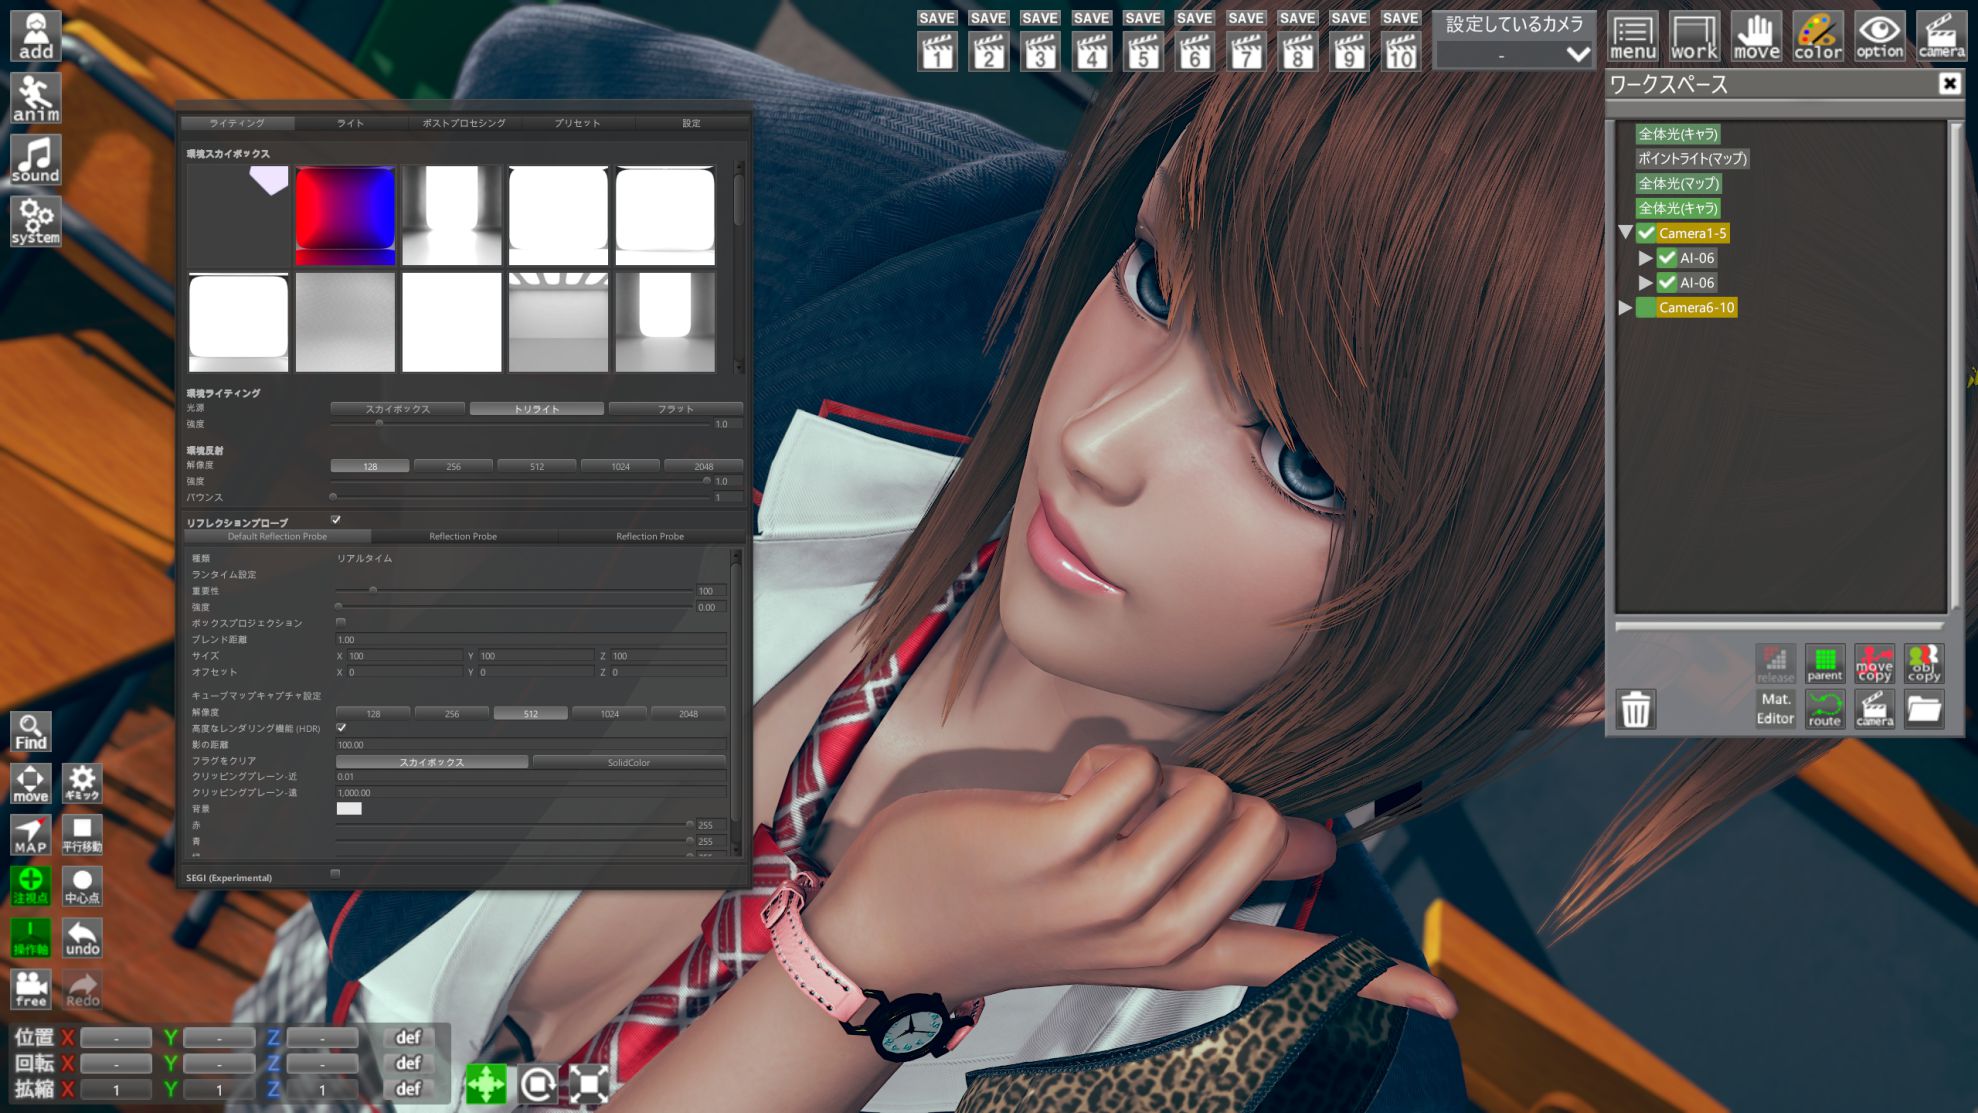Load camera slot 1 clapperboard

tap(937, 51)
